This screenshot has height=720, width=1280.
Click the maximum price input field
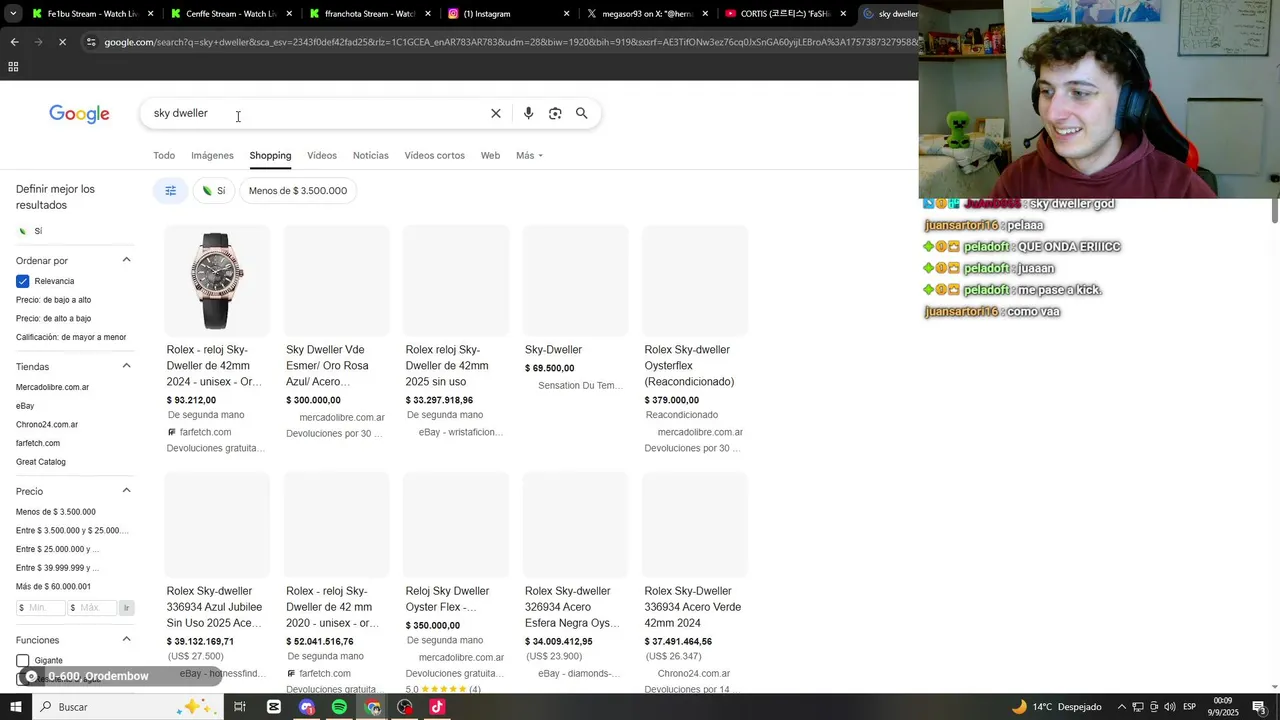(92, 608)
